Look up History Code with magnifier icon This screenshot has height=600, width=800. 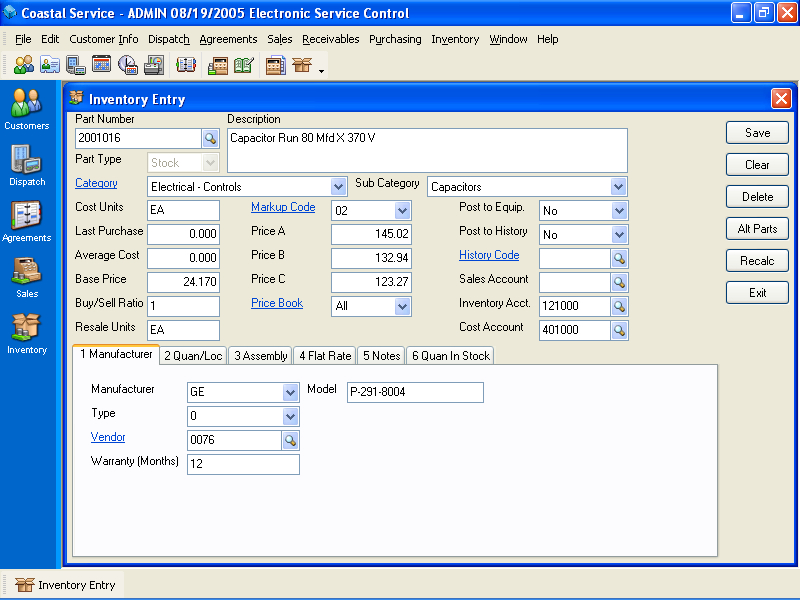(619, 259)
